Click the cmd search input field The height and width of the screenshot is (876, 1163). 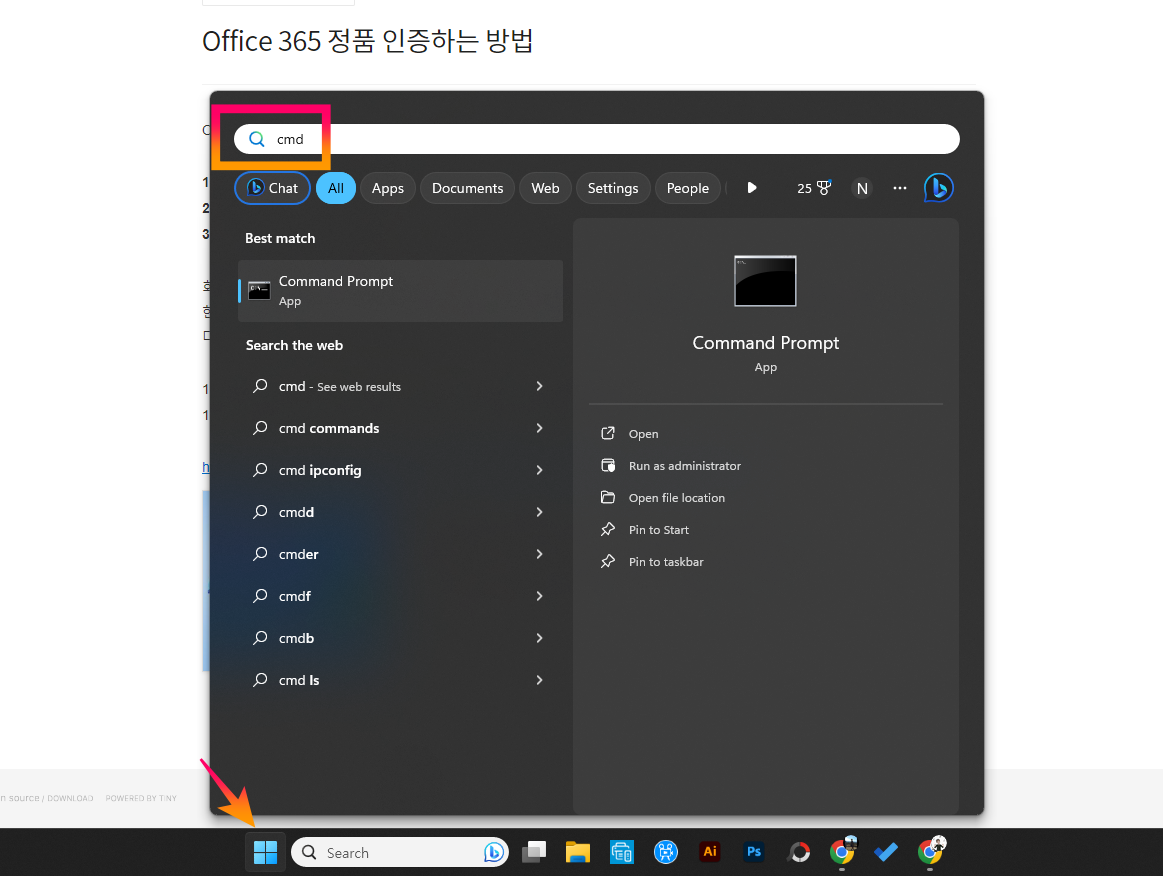point(597,139)
